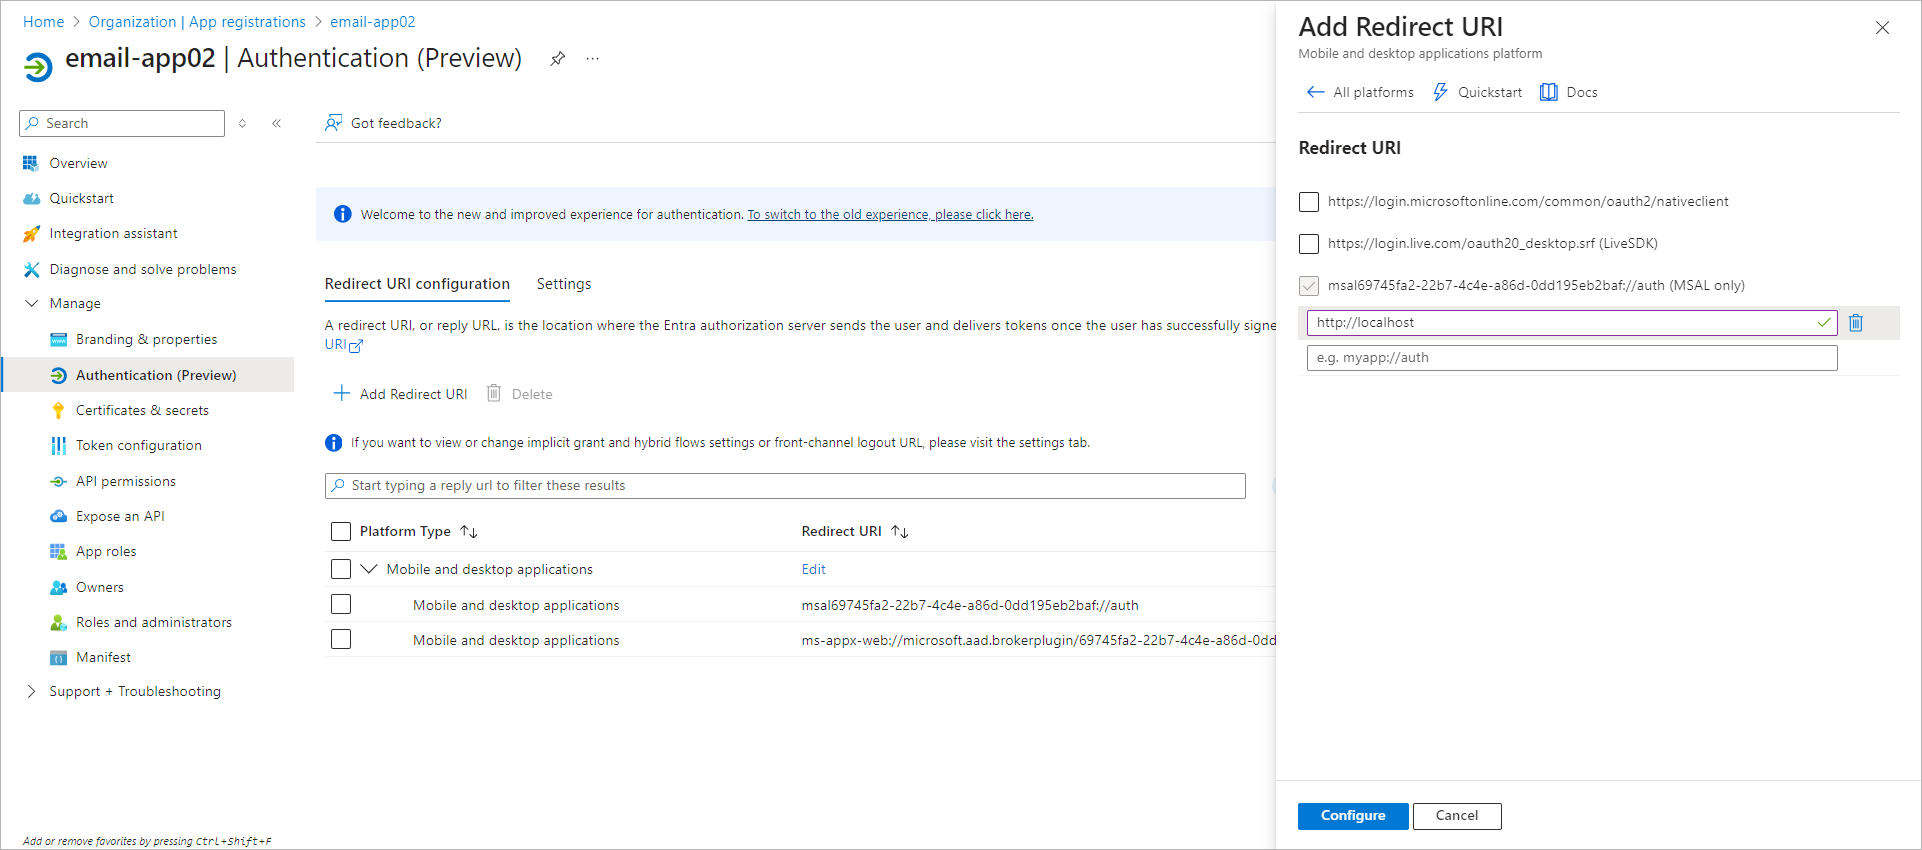Collapse the Manage section in sidebar

click(x=31, y=303)
